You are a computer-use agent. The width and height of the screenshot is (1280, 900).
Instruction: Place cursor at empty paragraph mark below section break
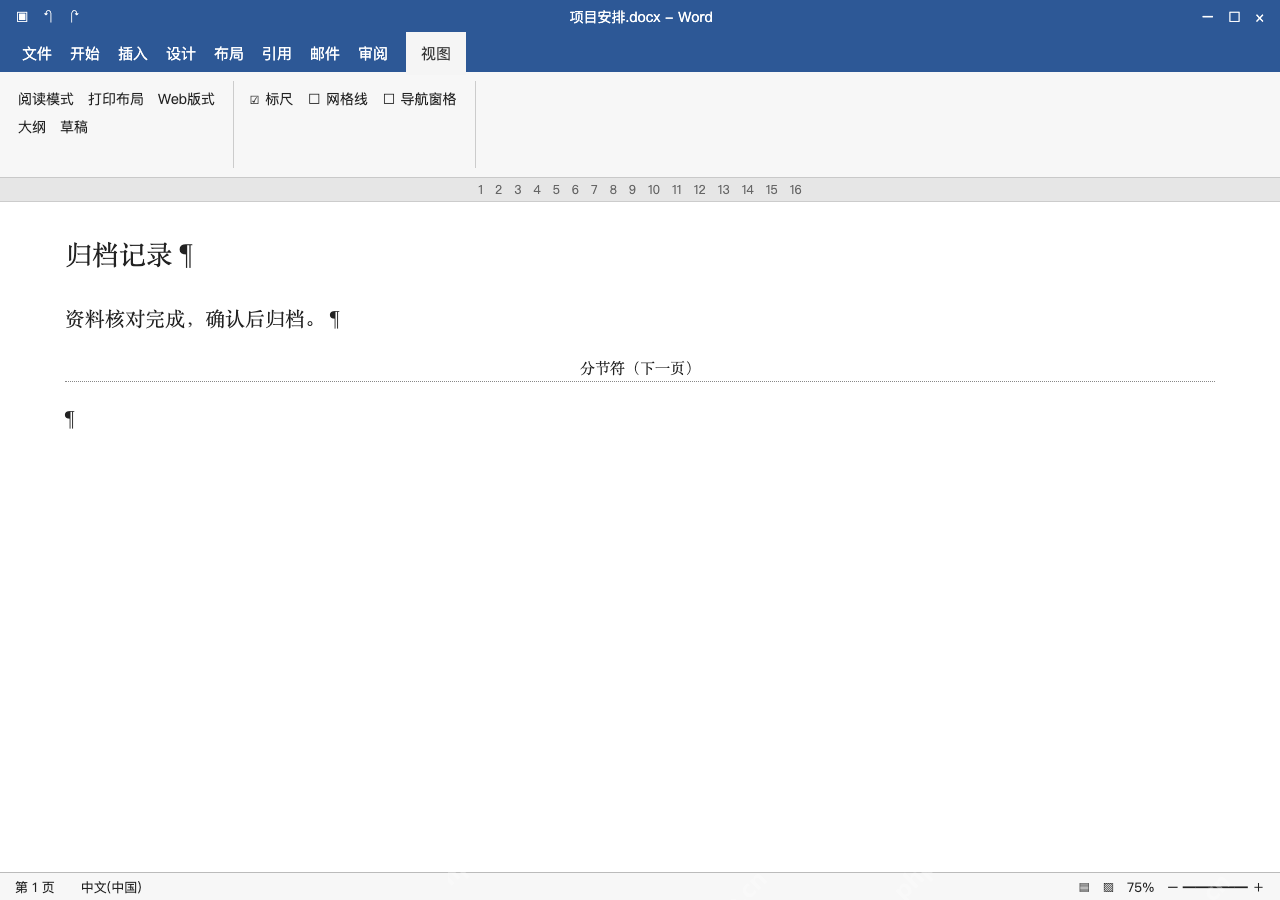[x=70, y=419]
